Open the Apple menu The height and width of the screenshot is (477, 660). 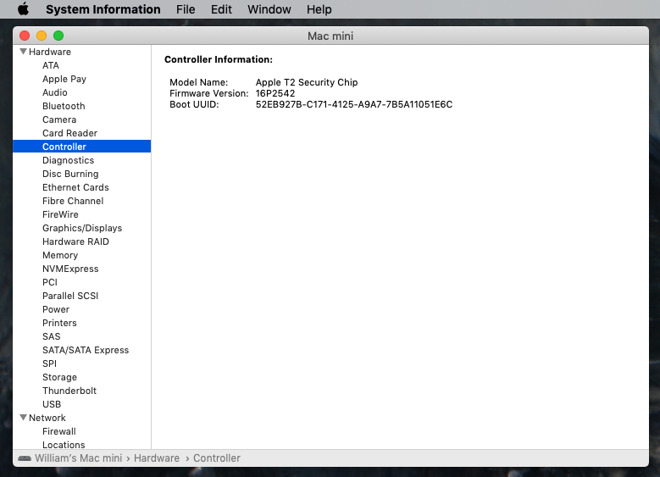(24, 9)
